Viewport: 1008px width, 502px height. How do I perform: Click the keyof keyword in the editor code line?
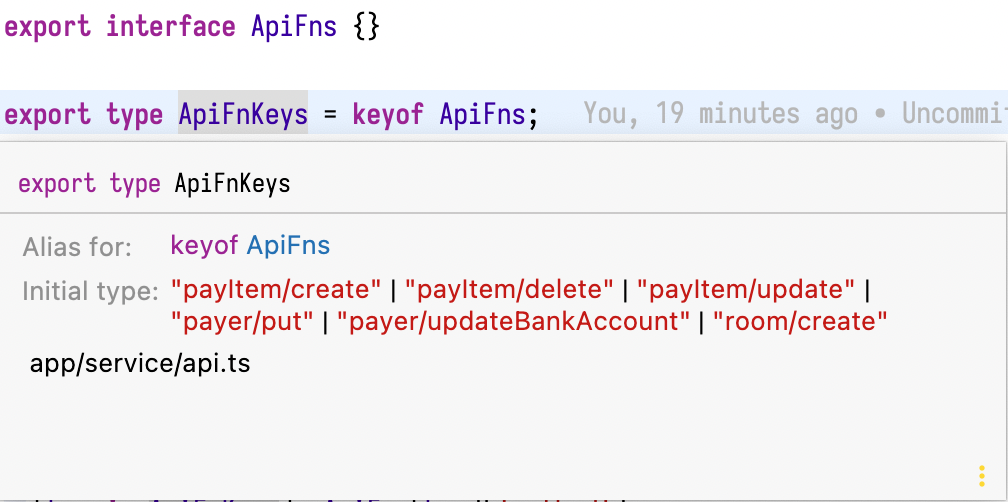(x=388, y=115)
